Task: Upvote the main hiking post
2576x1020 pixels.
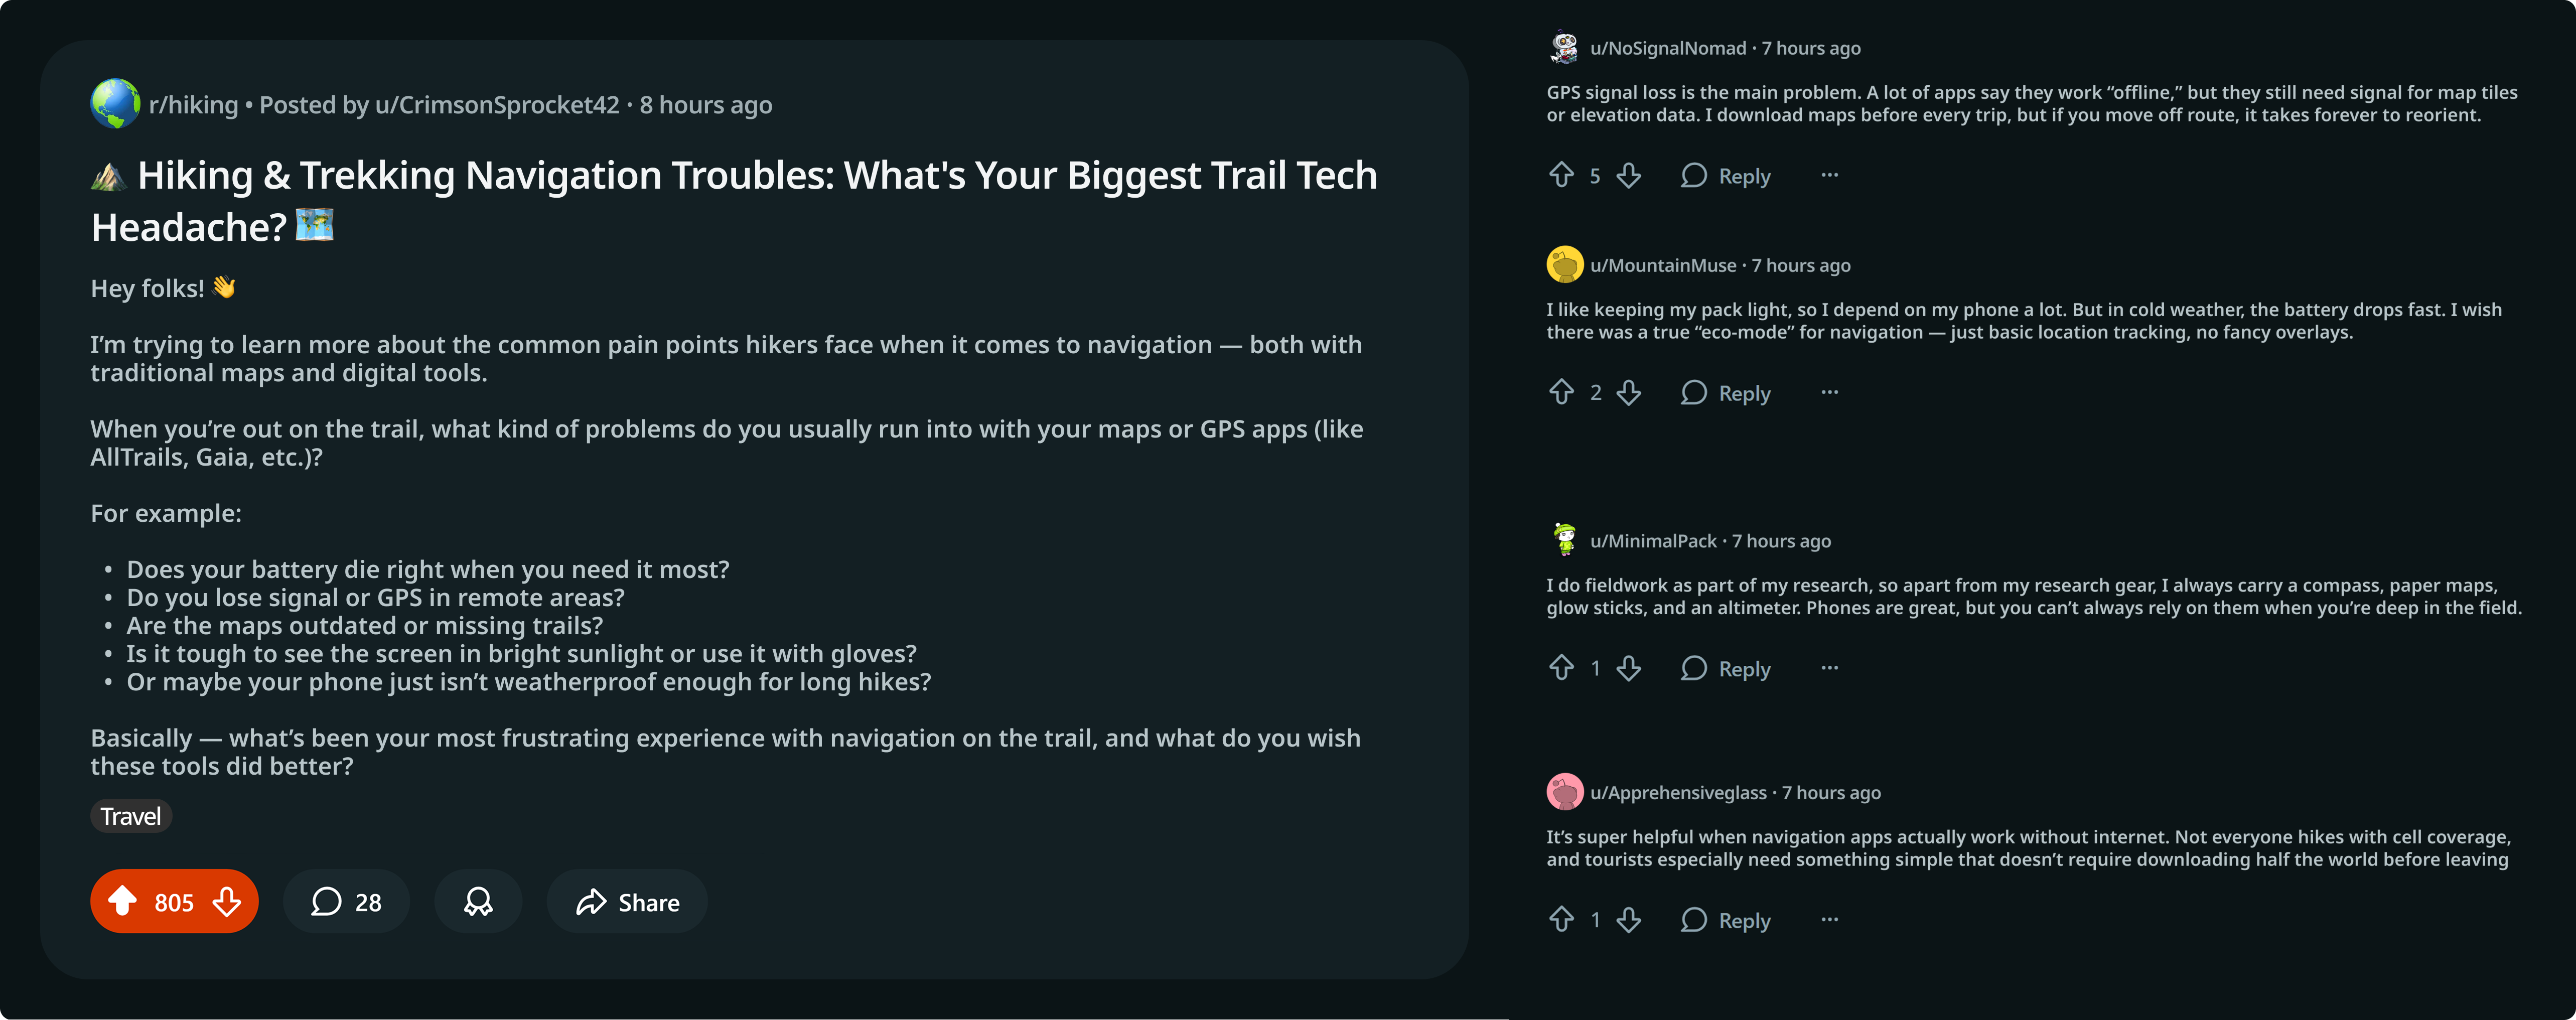Action: [124, 901]
